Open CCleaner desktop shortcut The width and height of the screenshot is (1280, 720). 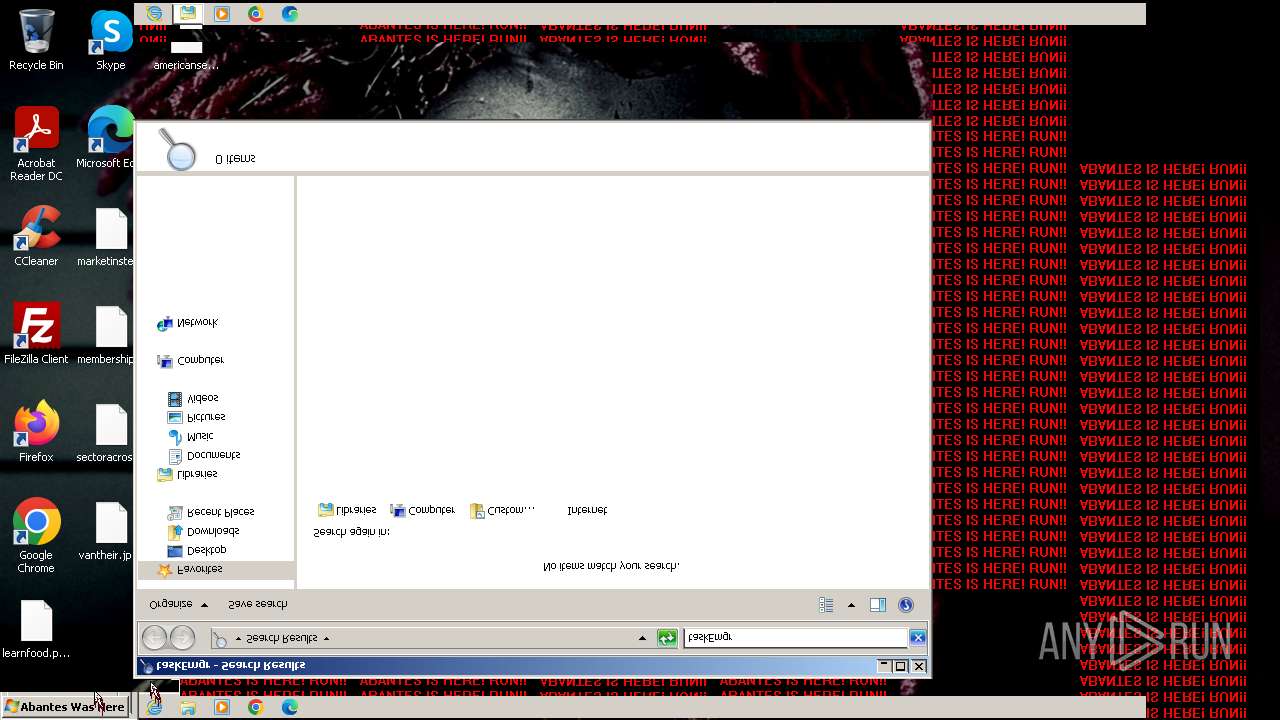click(x=36, y=236)
